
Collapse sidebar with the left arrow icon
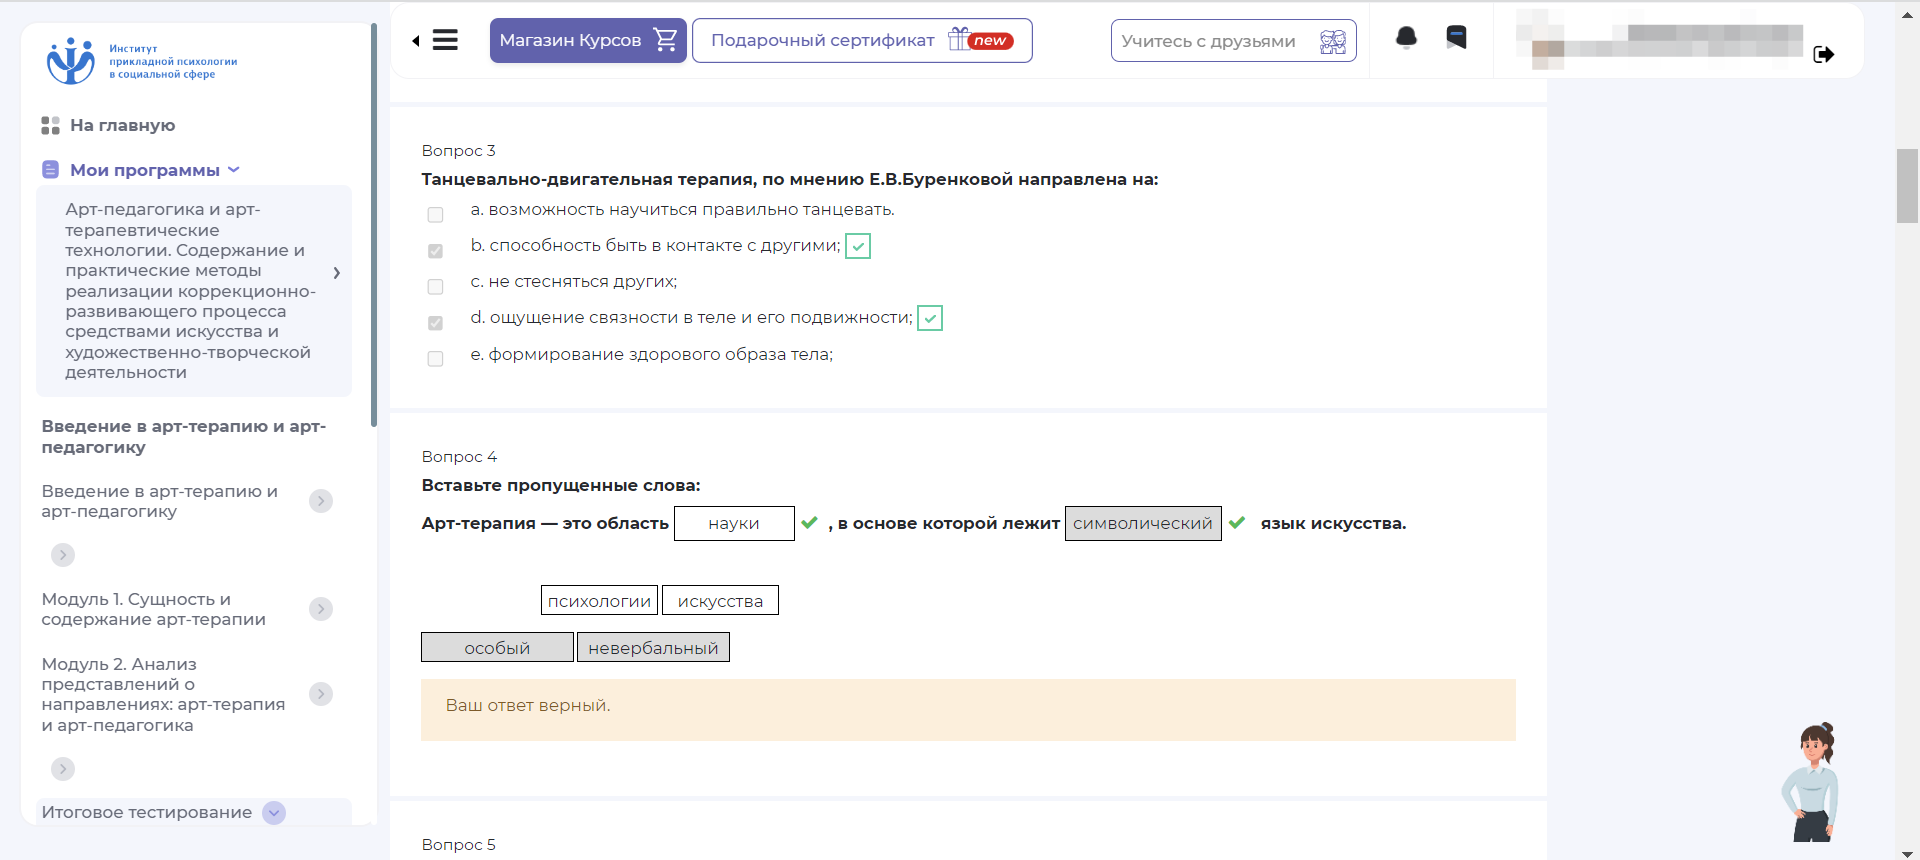coord(416,41)
